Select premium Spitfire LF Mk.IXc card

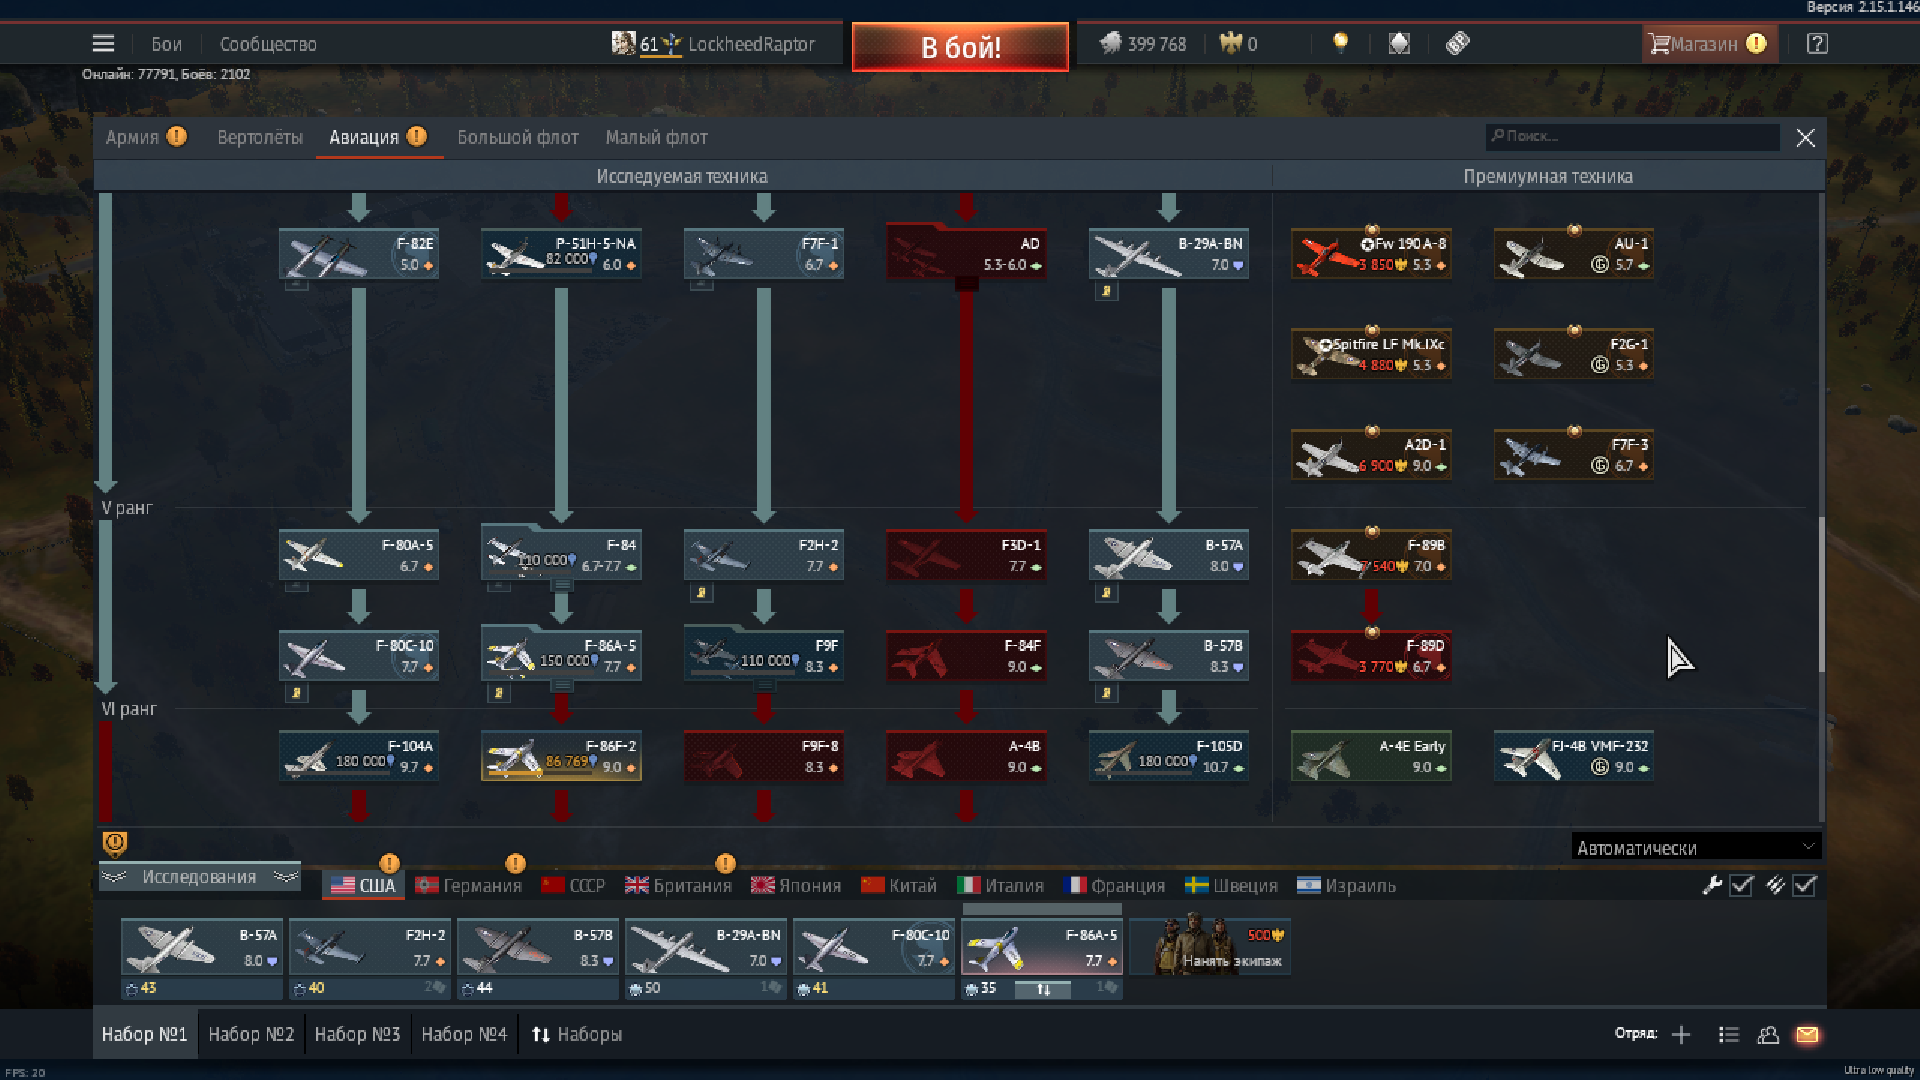click(x=1371, y=354)
